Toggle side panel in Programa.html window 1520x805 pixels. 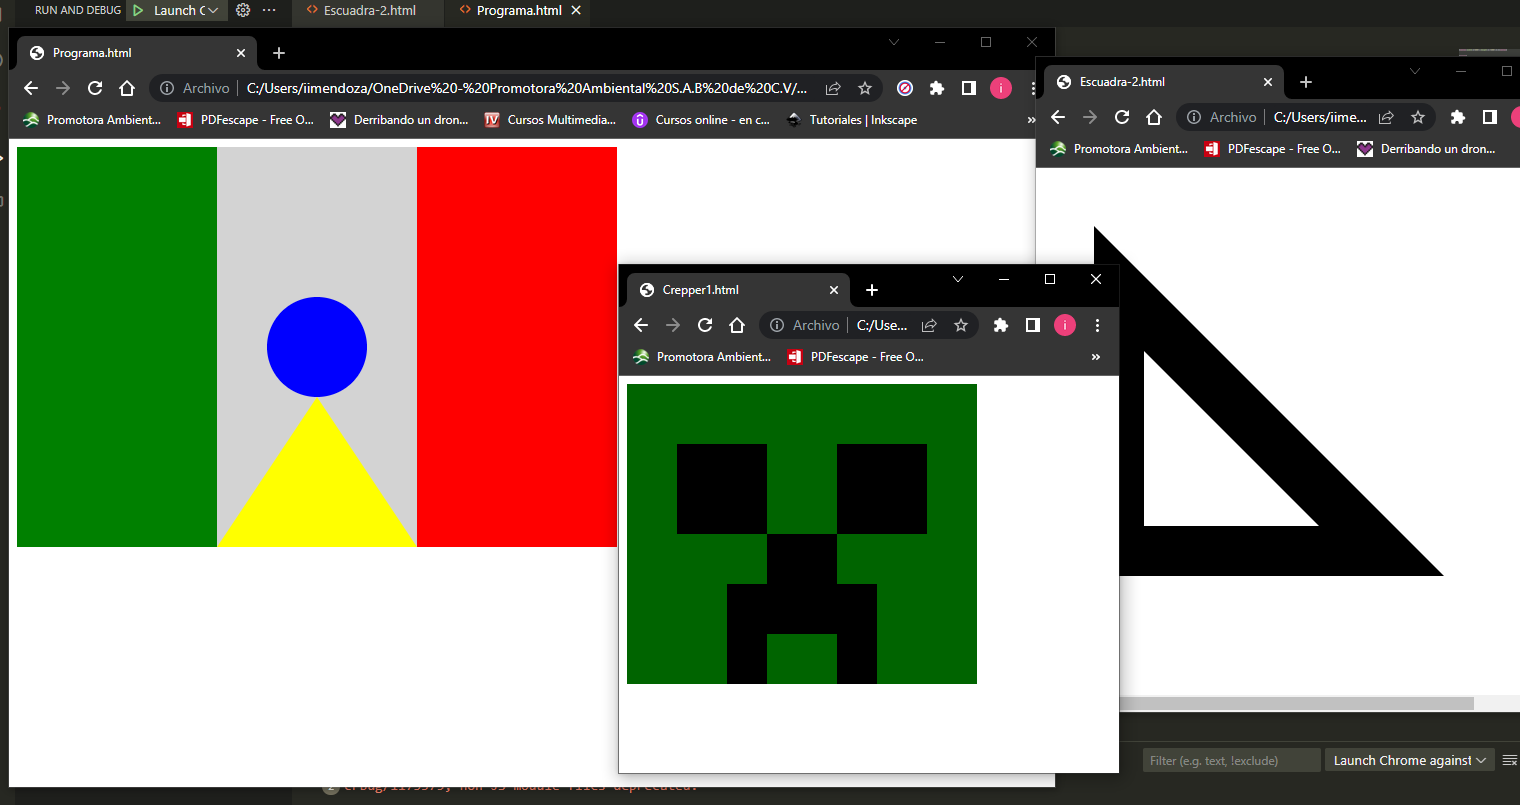pos(969,88)
